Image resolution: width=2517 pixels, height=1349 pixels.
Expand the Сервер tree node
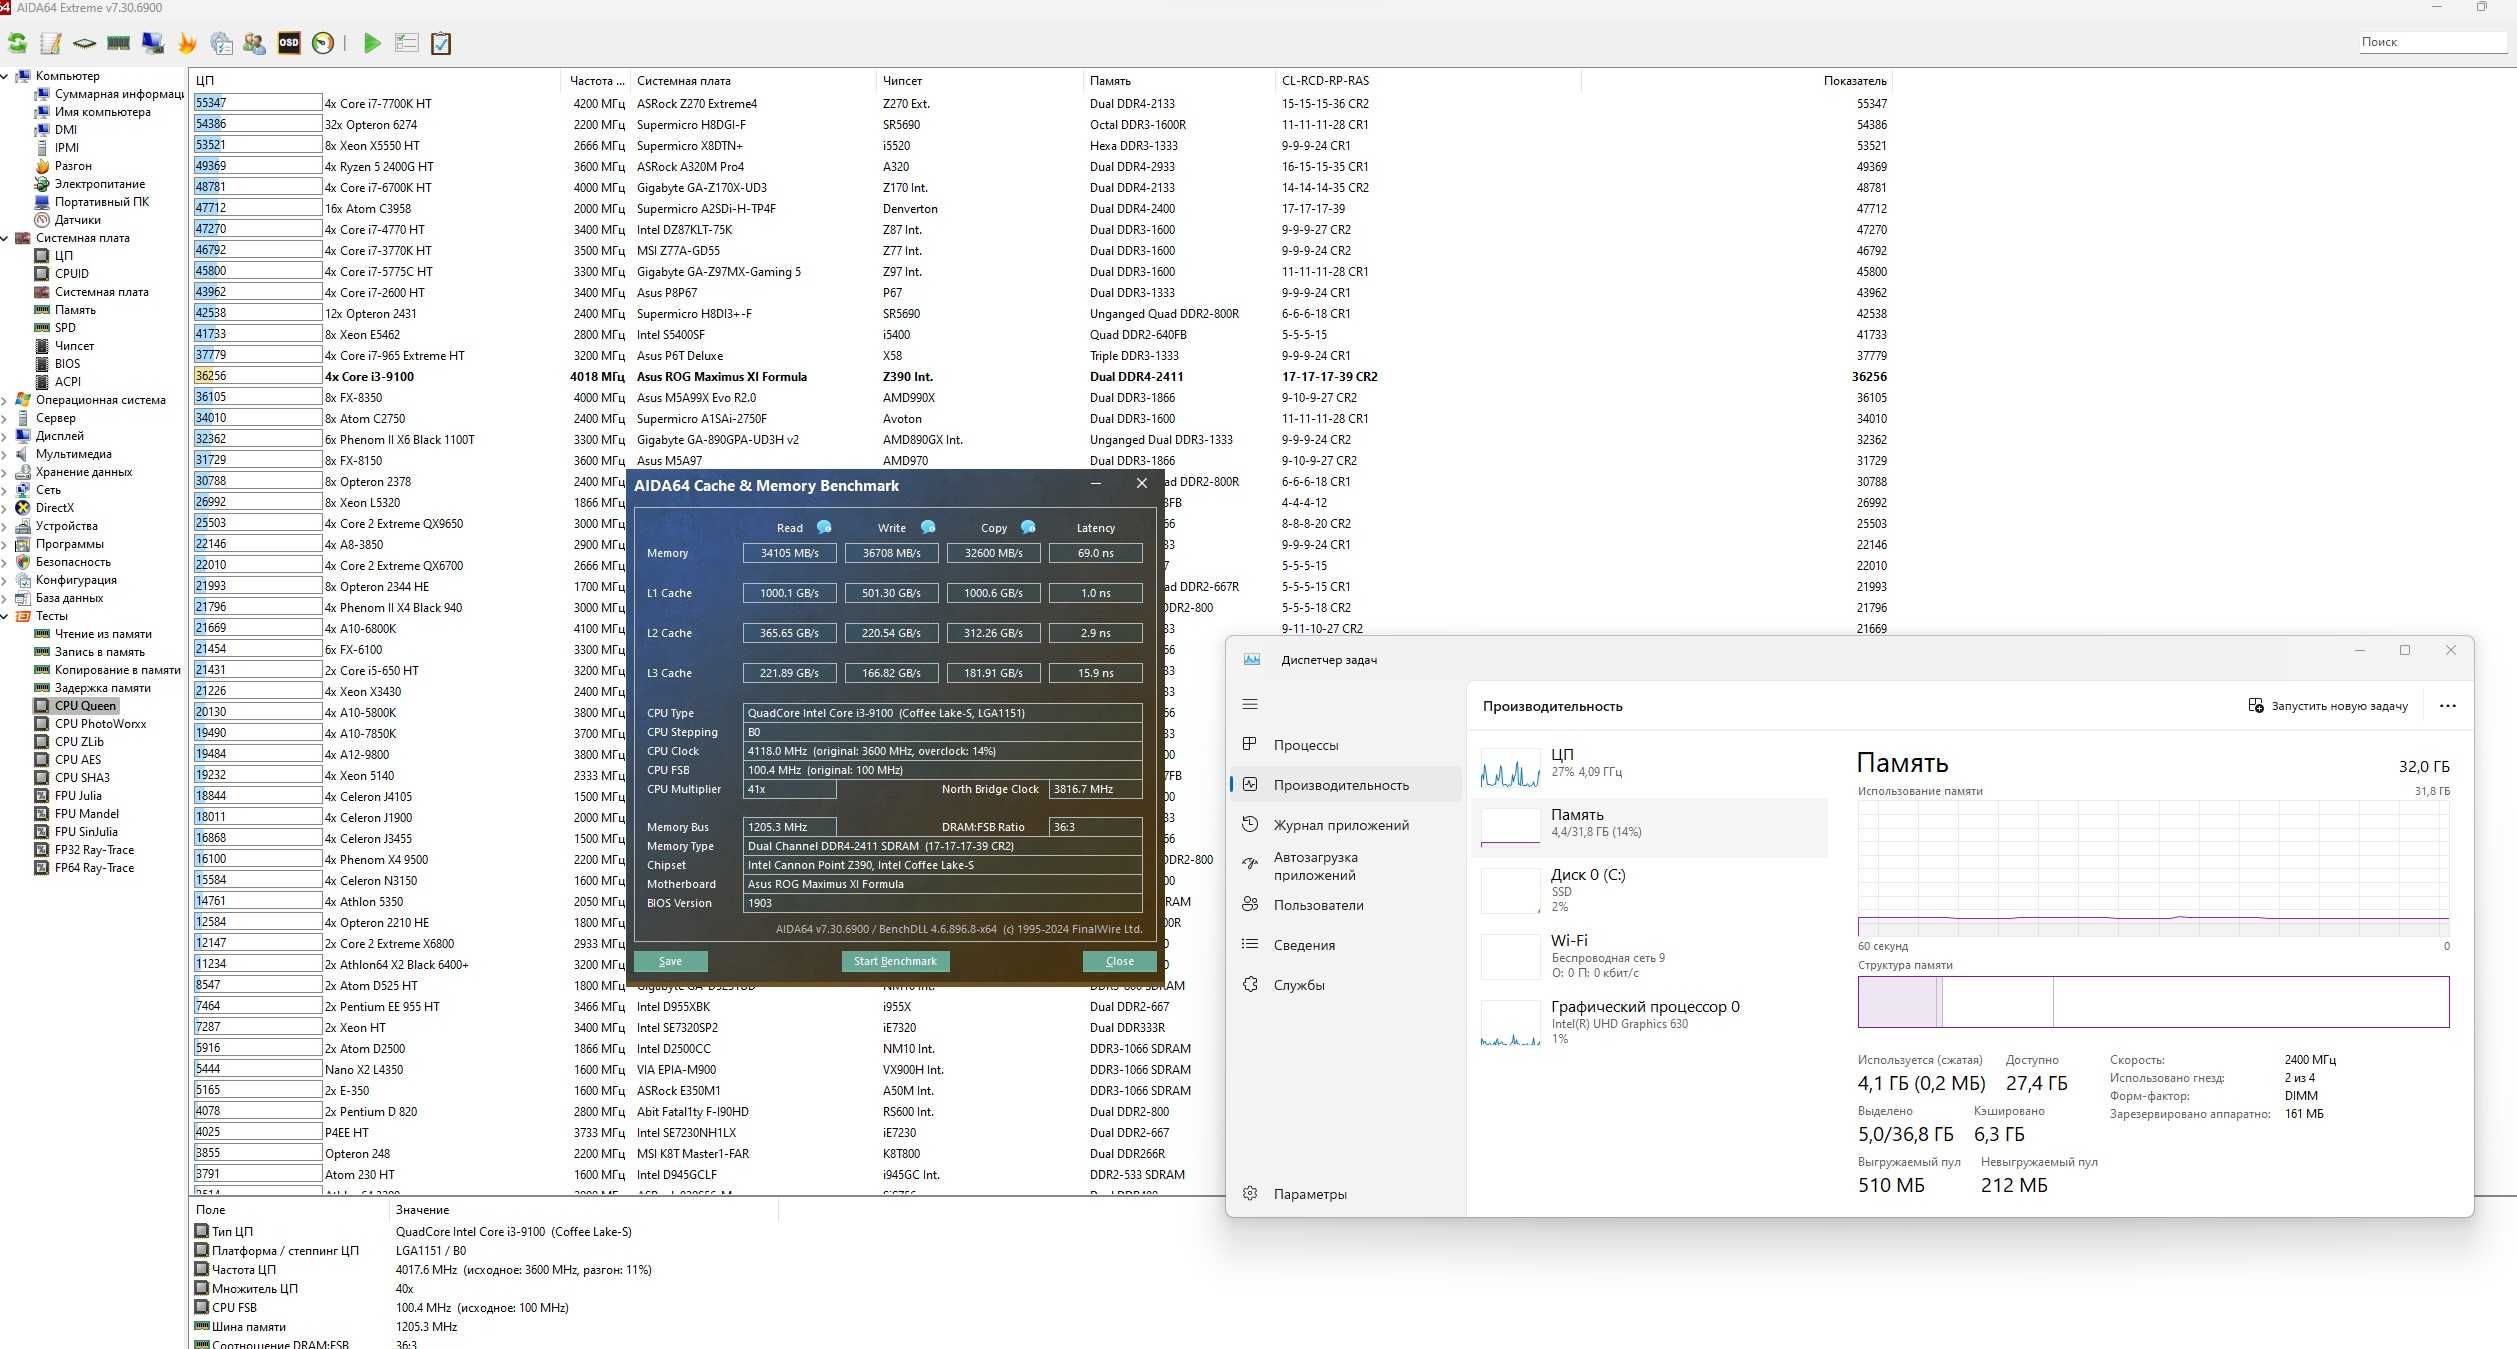click(x=5, y=418)
